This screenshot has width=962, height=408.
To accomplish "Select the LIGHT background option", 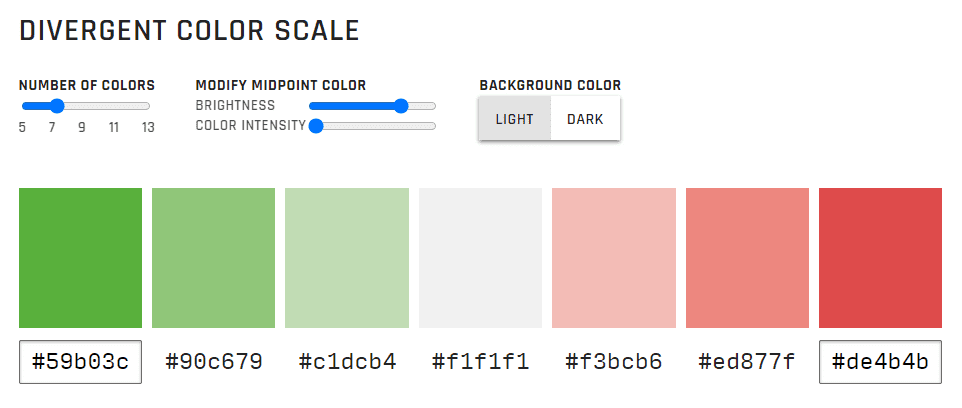I will (514, 119).
